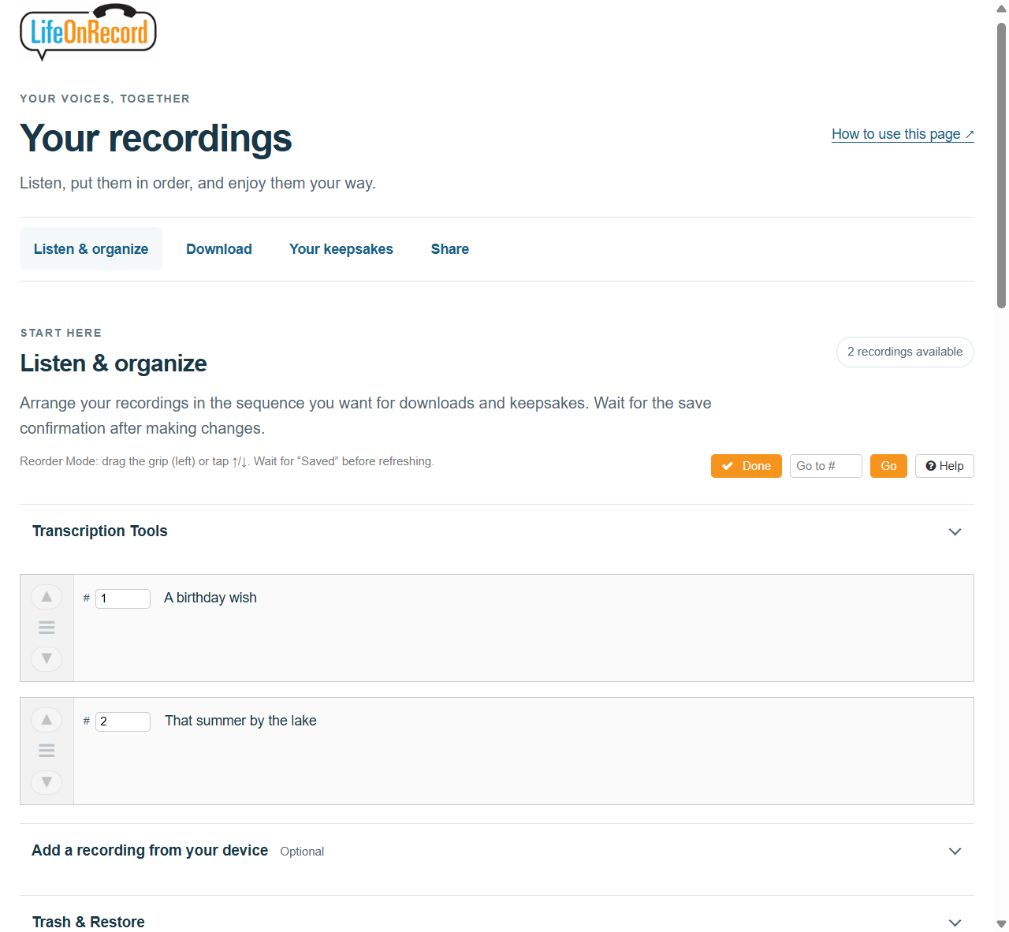Expand the Transcription Tools section
Image resolution: width=1009 pixels, height=932 pixels.
click(497, 531)
